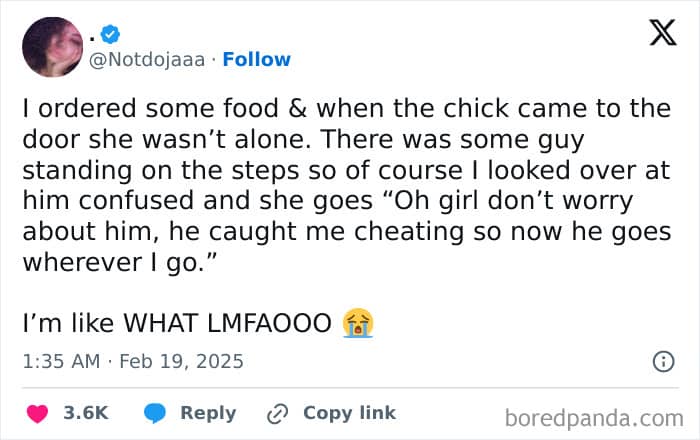Viewport: 700px width, 440px height.
Task: Open the 1:35 AM timestamp link
Action: pos(61,361)
